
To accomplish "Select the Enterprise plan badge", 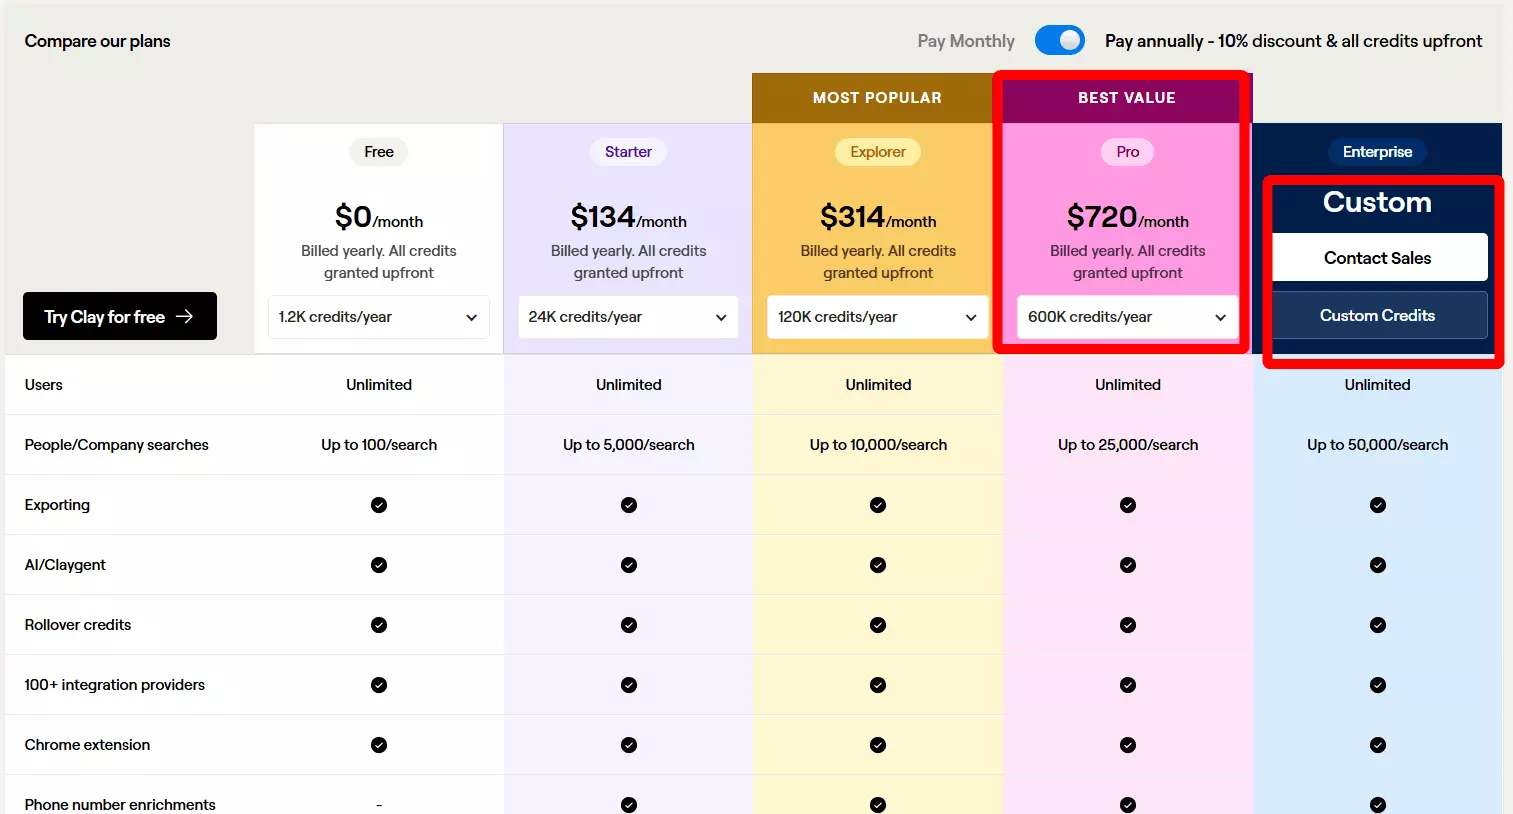I will (x=1377, y=152).
